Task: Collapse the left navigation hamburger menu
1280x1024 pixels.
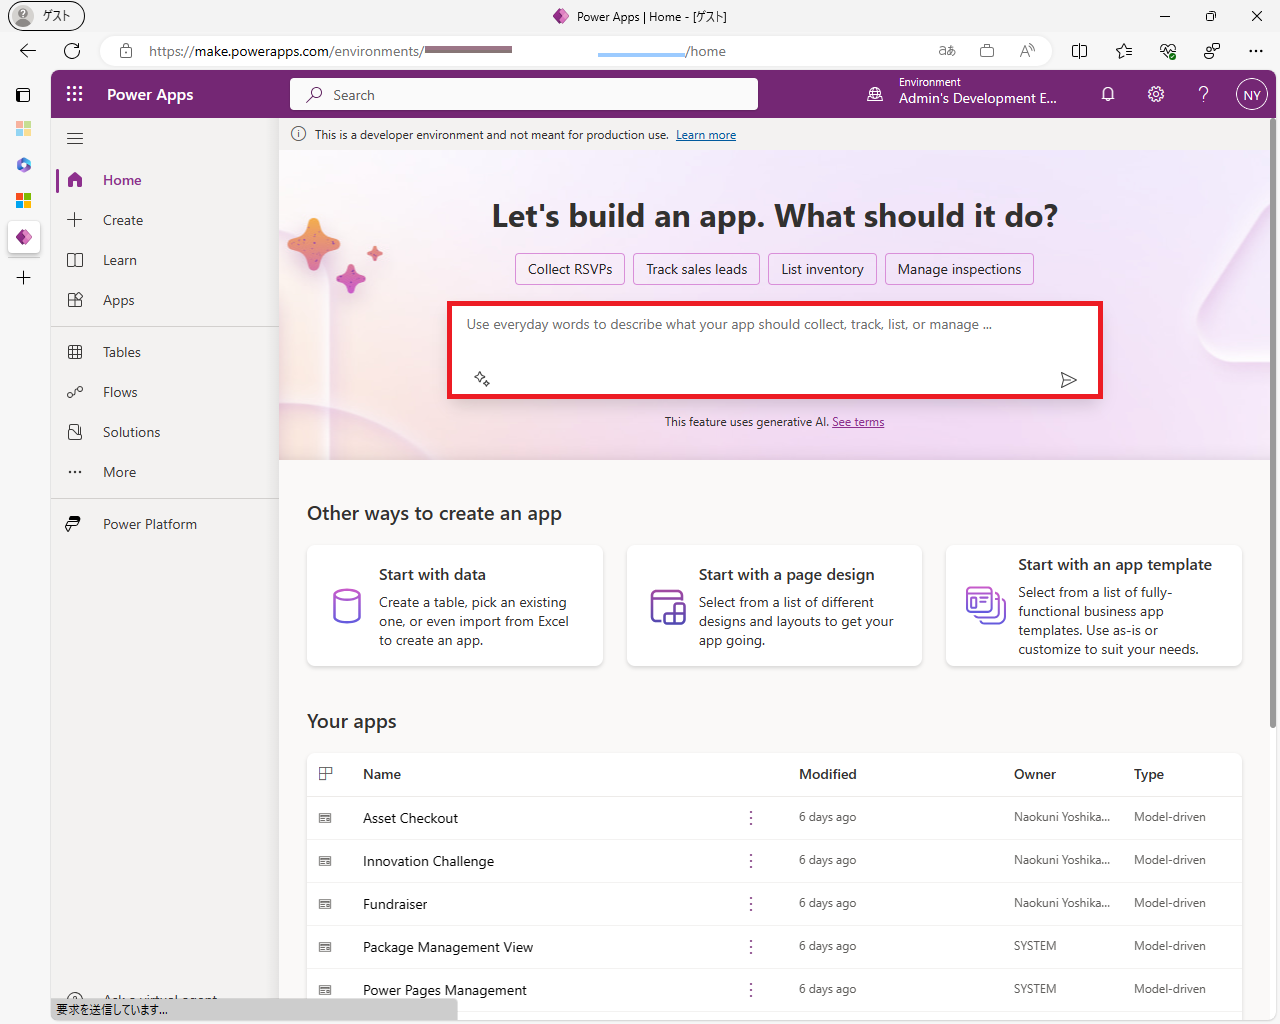Action: [x=75, y=139]
